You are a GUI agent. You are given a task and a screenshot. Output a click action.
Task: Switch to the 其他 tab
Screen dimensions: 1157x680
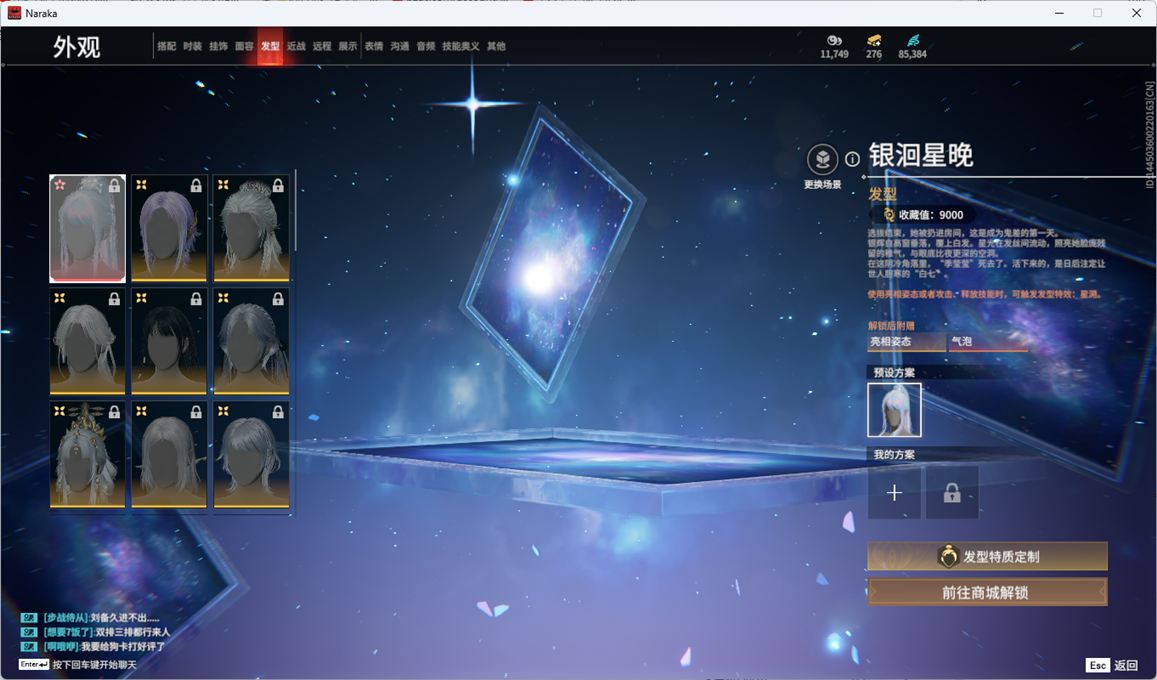[x=496, y=46]
